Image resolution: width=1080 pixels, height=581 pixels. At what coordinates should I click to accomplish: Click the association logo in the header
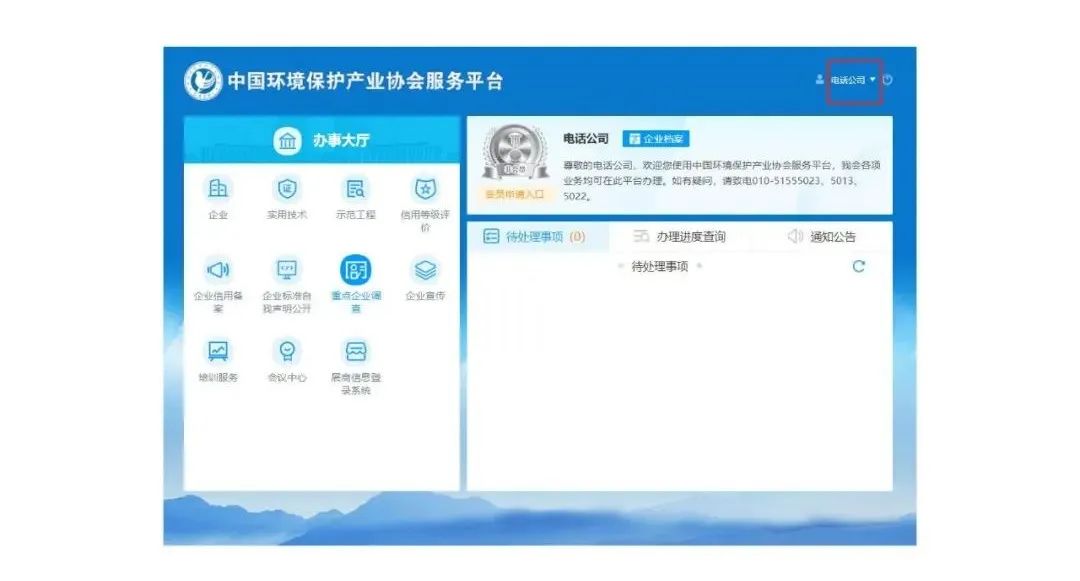(x=203, y=81)
